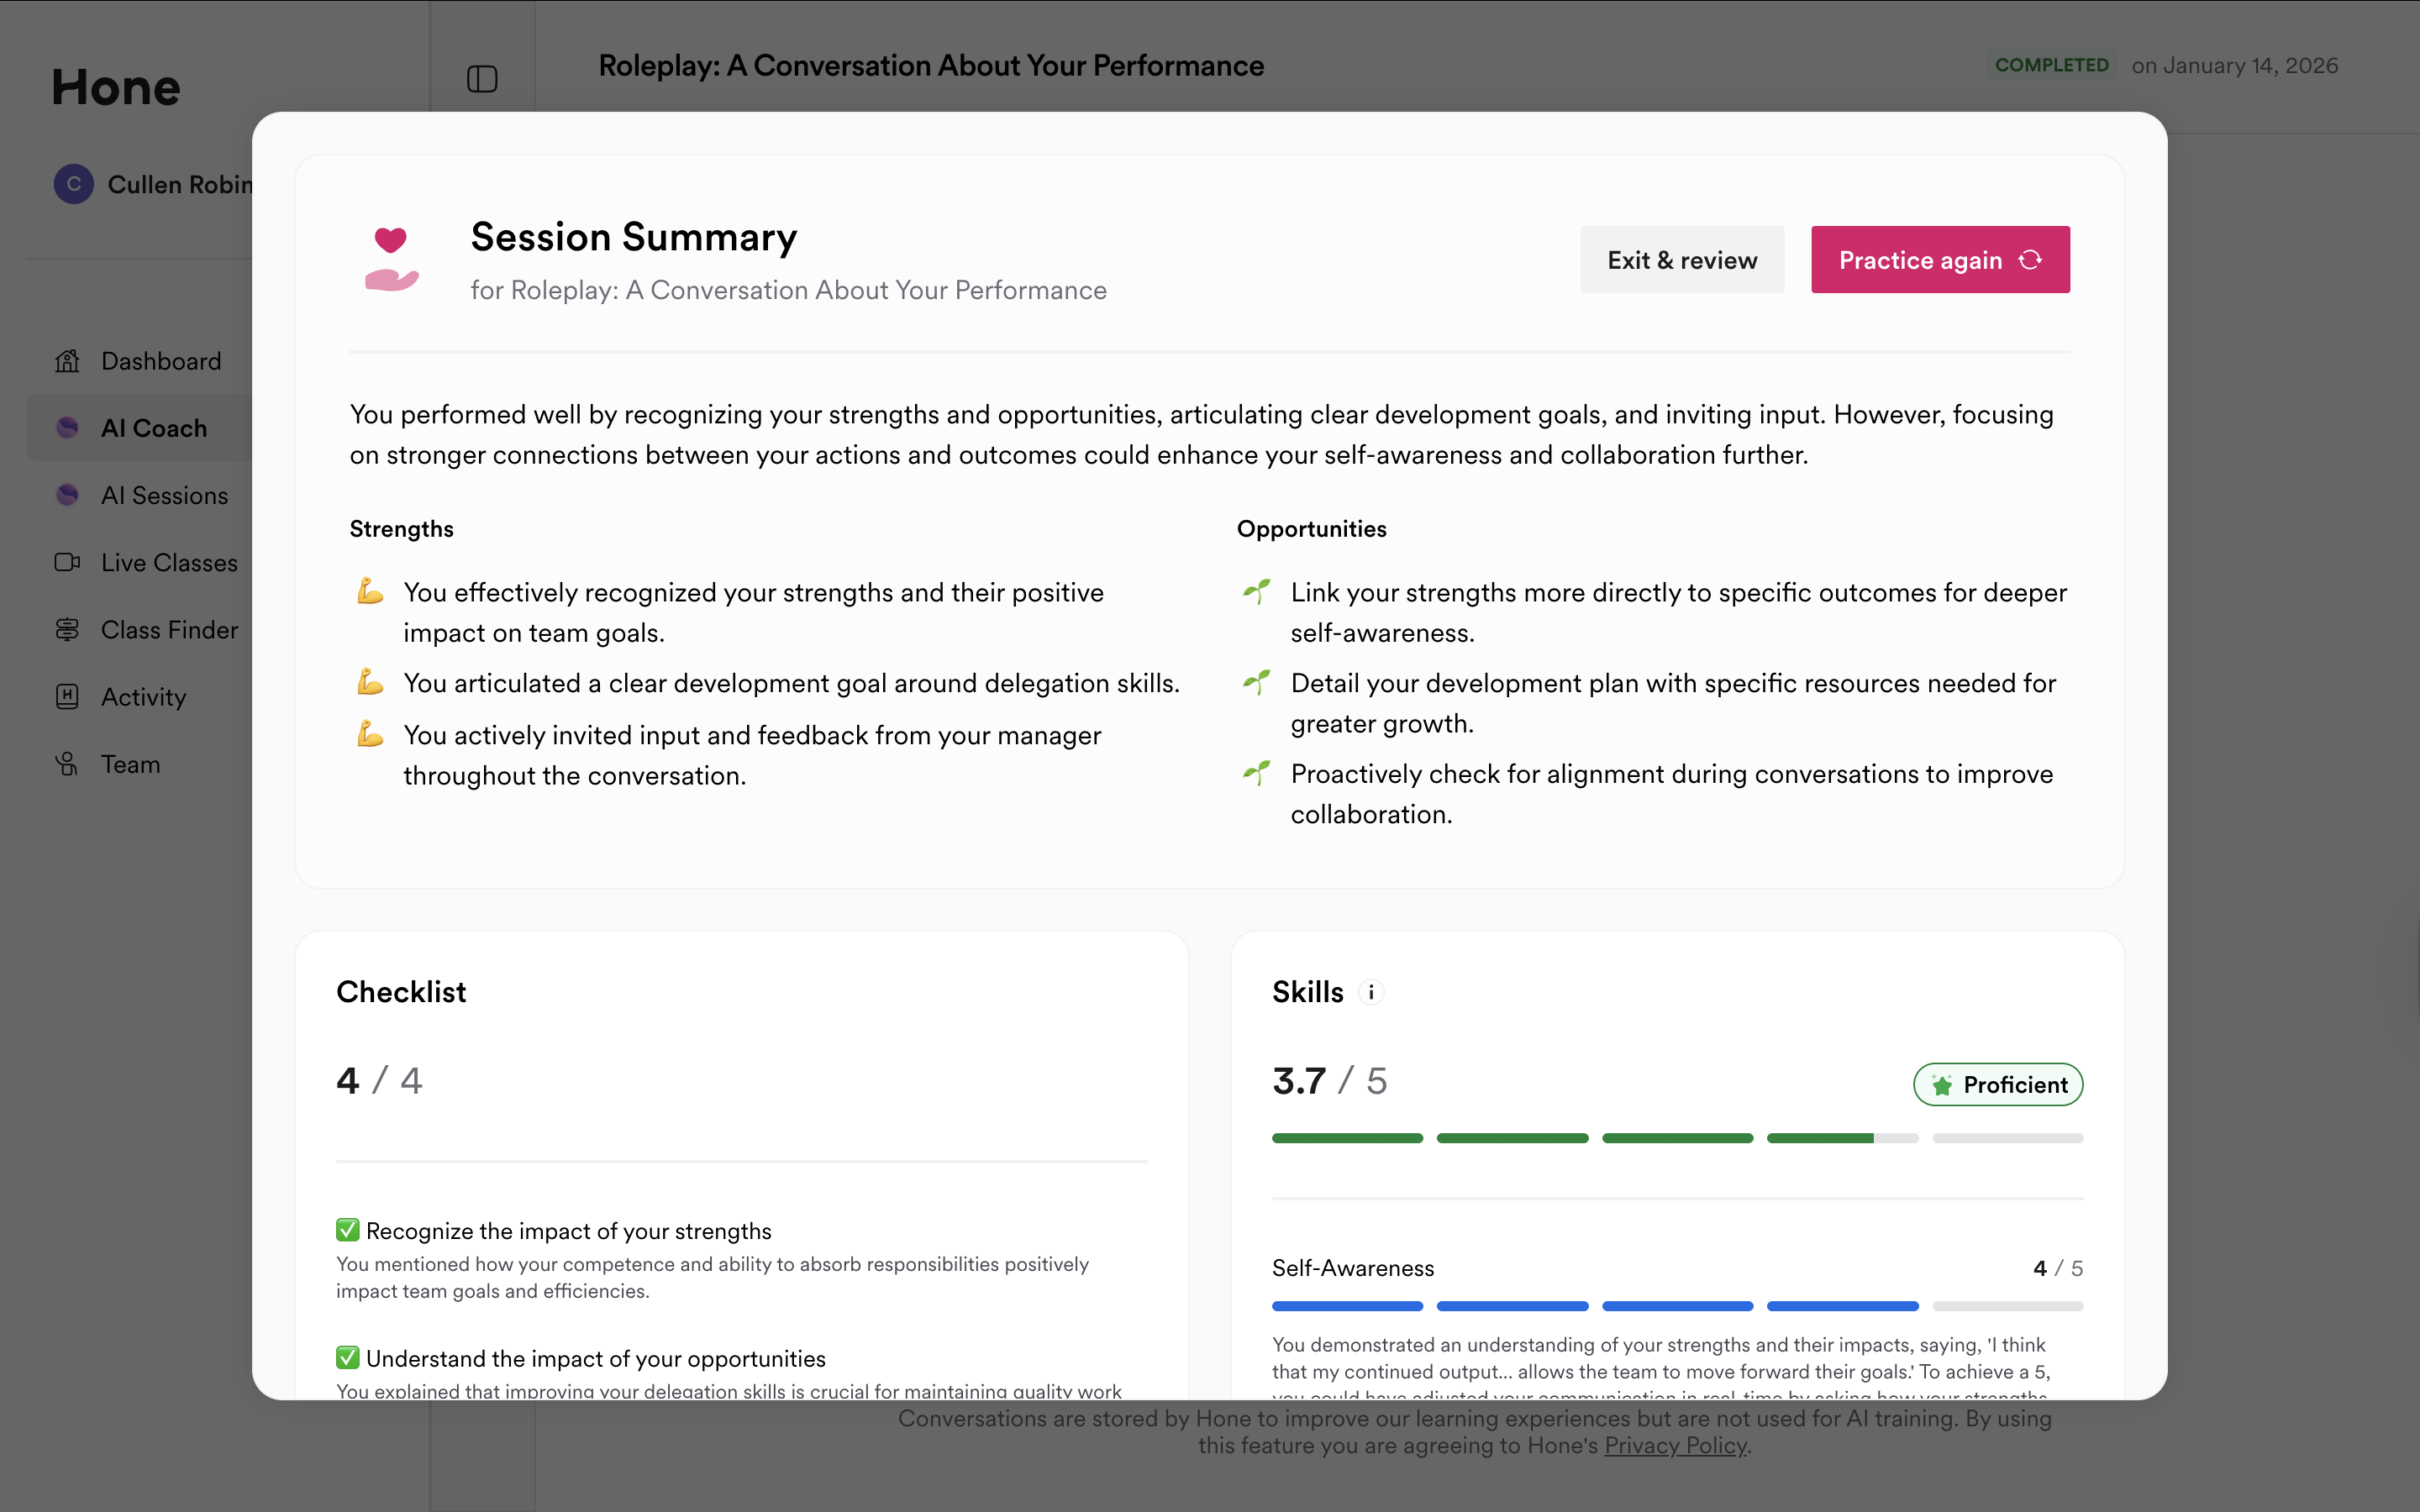
Task: Open AI Coach in the sidebar
Action: click(153, 428)
